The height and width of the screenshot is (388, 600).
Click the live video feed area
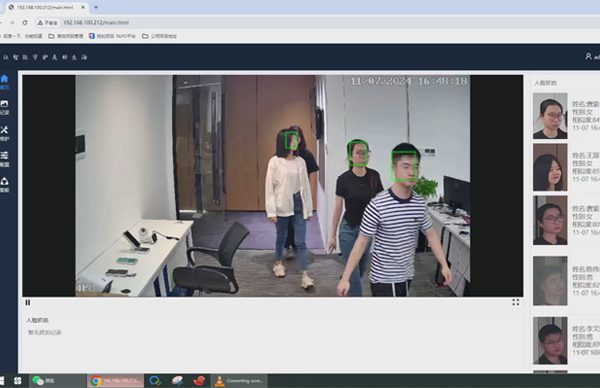272,186
